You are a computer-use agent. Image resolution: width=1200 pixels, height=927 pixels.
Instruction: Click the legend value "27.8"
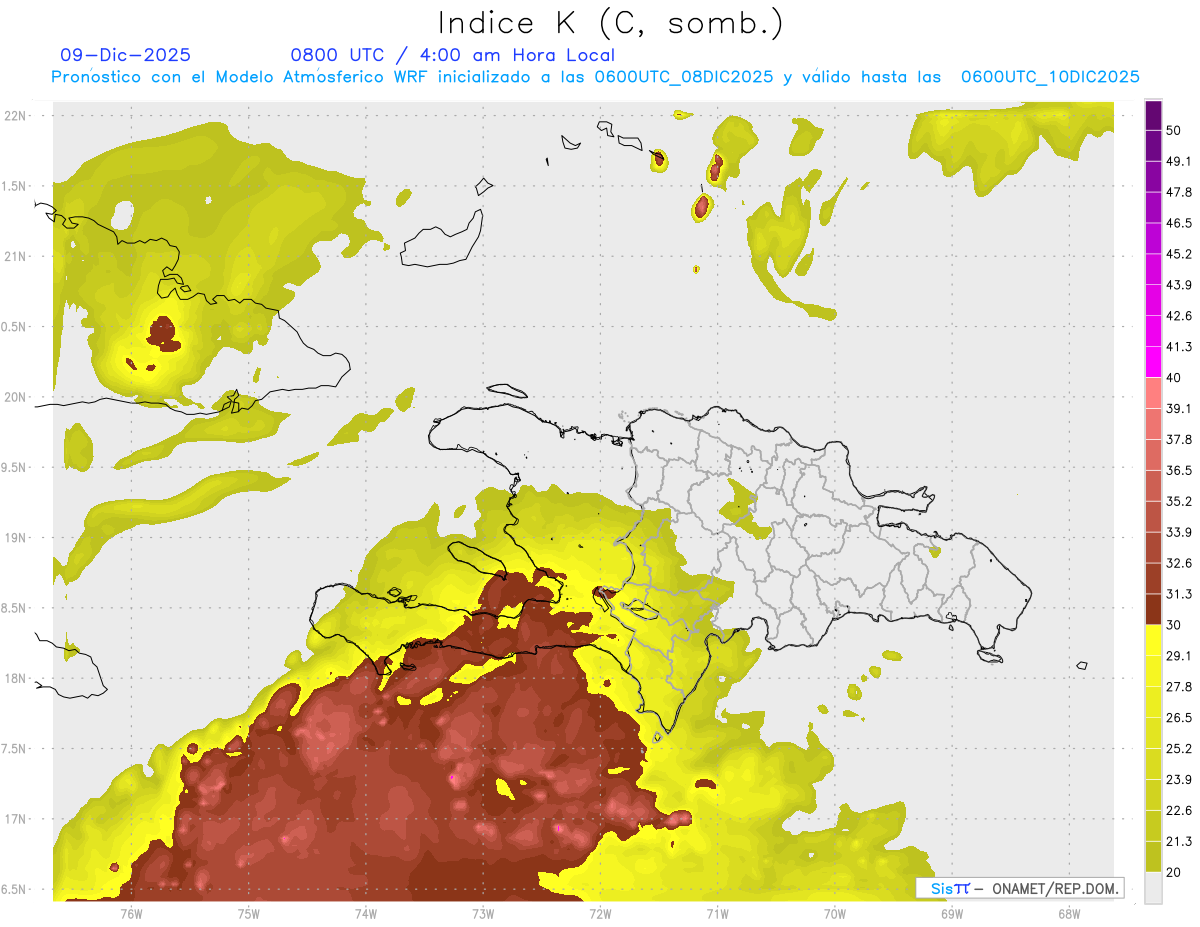tap(1179, 687)
